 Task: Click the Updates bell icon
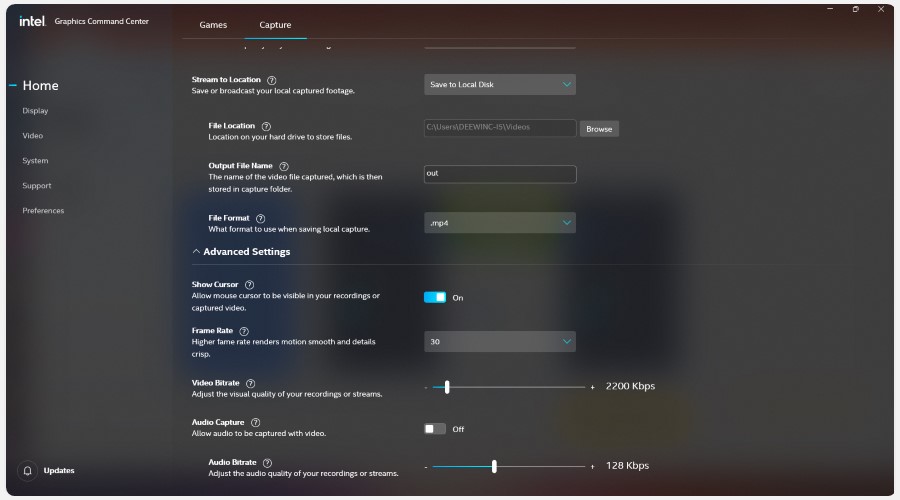(28, 471)
